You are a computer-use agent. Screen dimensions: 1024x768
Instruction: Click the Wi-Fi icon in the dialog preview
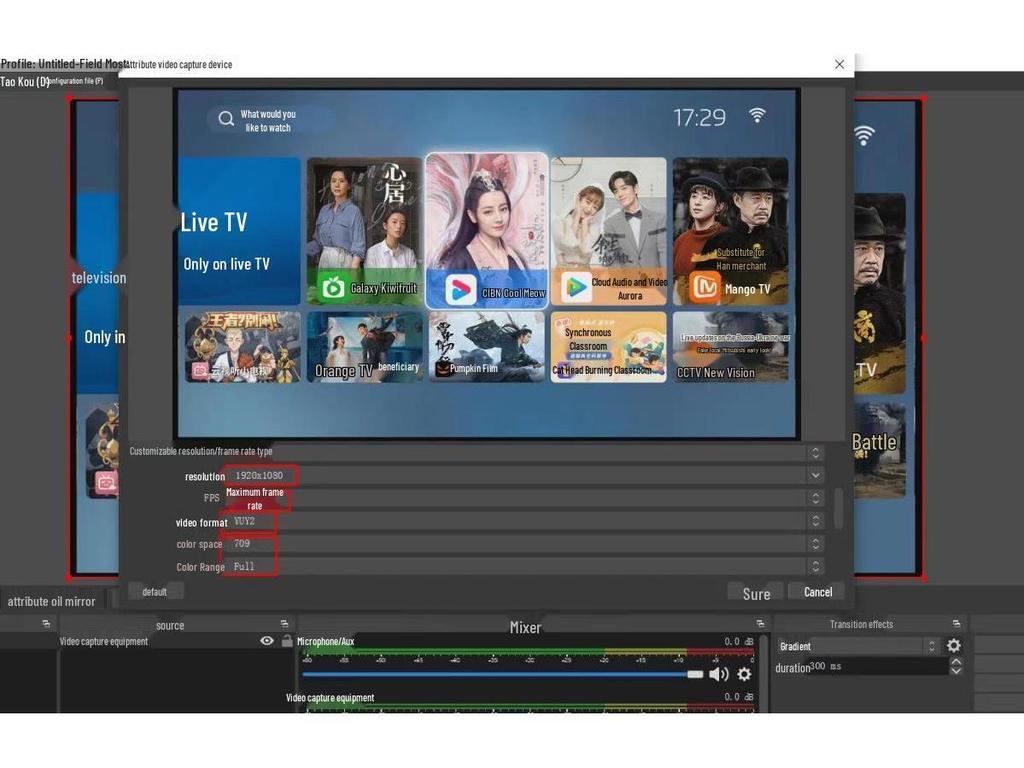point(757,116)
